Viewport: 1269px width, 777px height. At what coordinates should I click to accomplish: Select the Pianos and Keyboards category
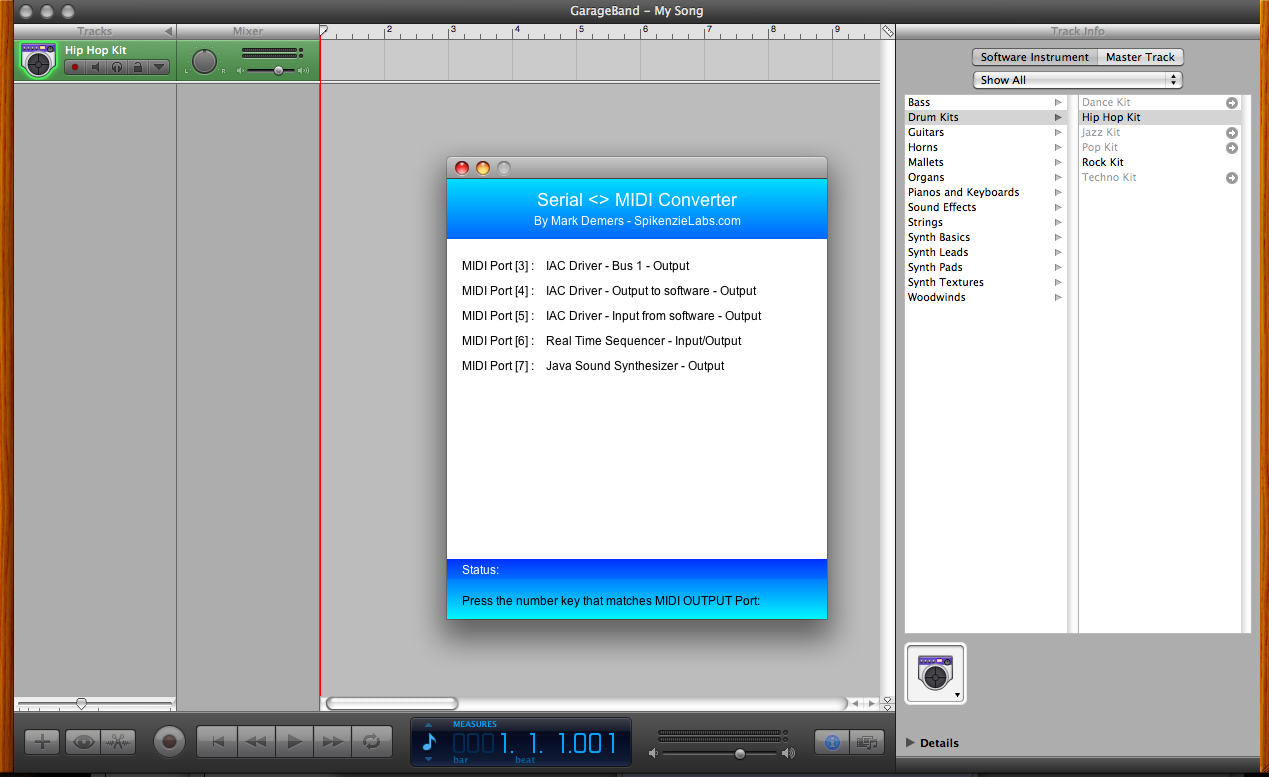pyautogui.click(x=985, y=192)
